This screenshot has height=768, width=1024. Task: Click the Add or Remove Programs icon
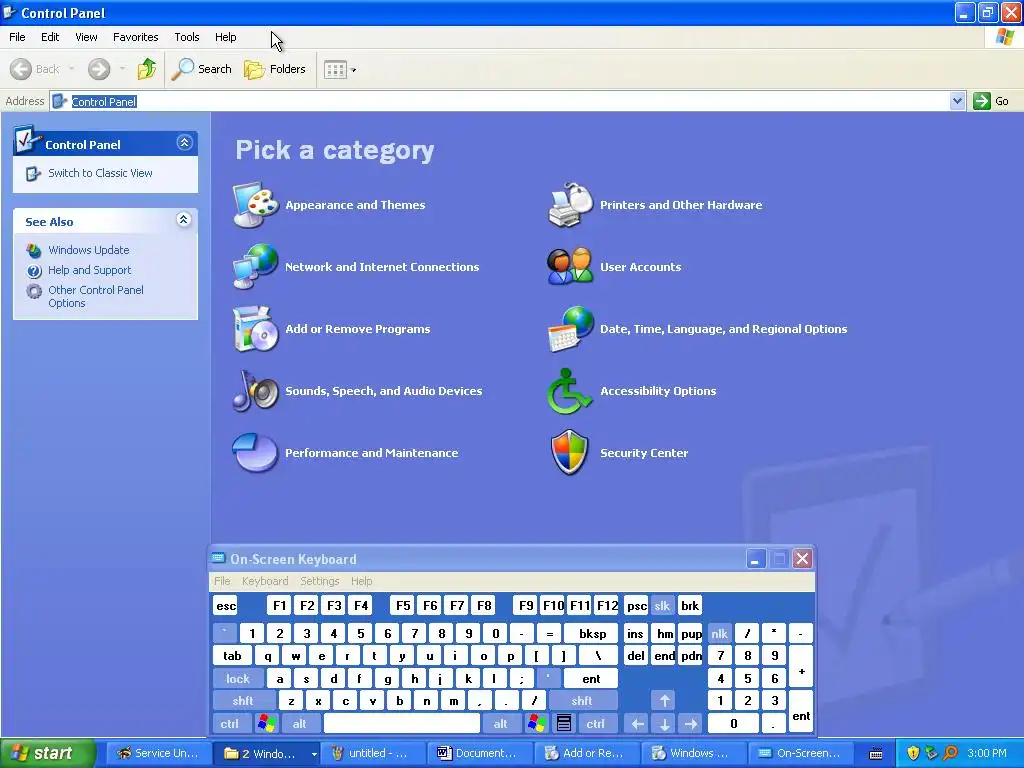[255, 328]
